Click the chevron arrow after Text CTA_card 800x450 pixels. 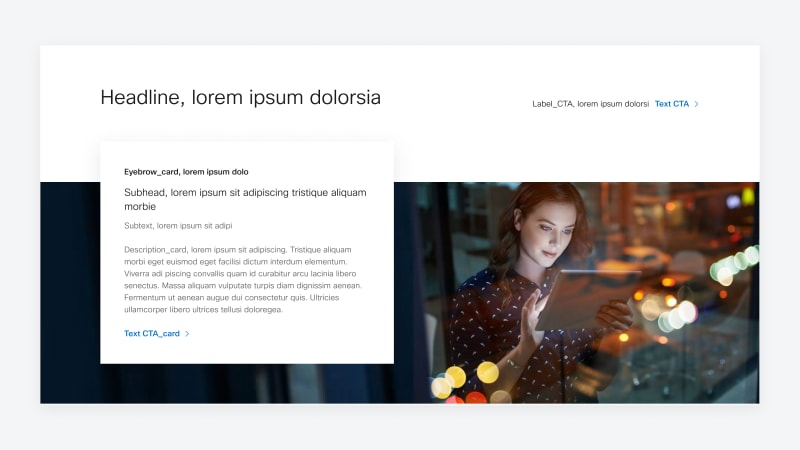[x=187, y=334]
